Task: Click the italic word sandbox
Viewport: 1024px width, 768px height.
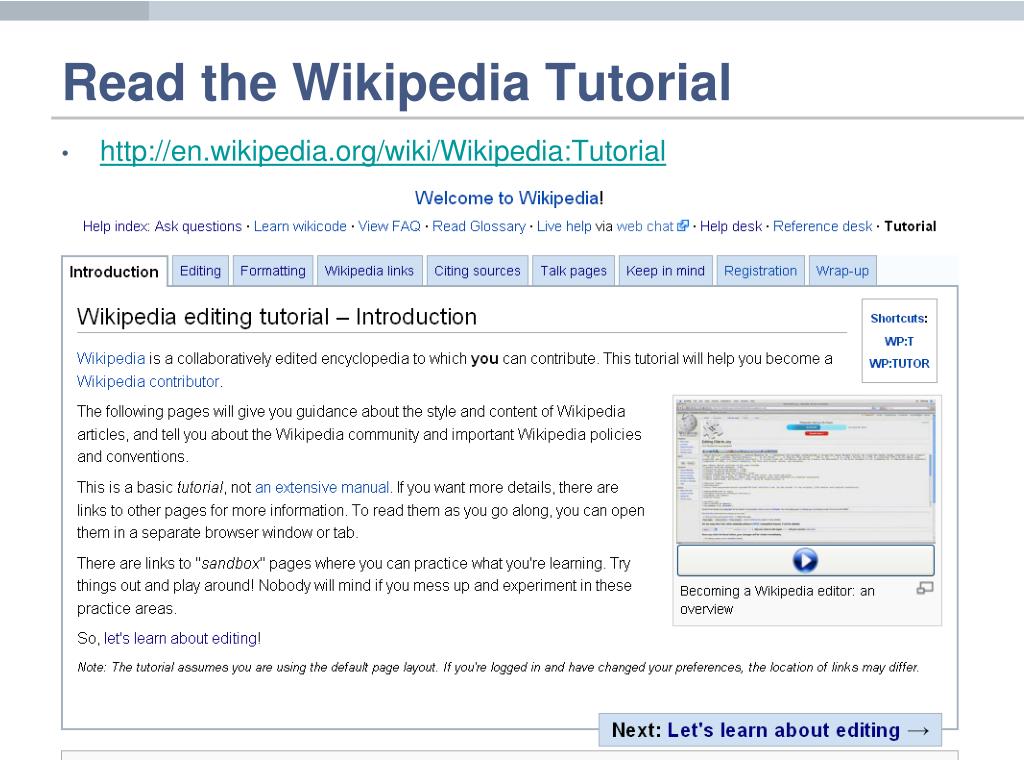Action: [x=231, y=564]
